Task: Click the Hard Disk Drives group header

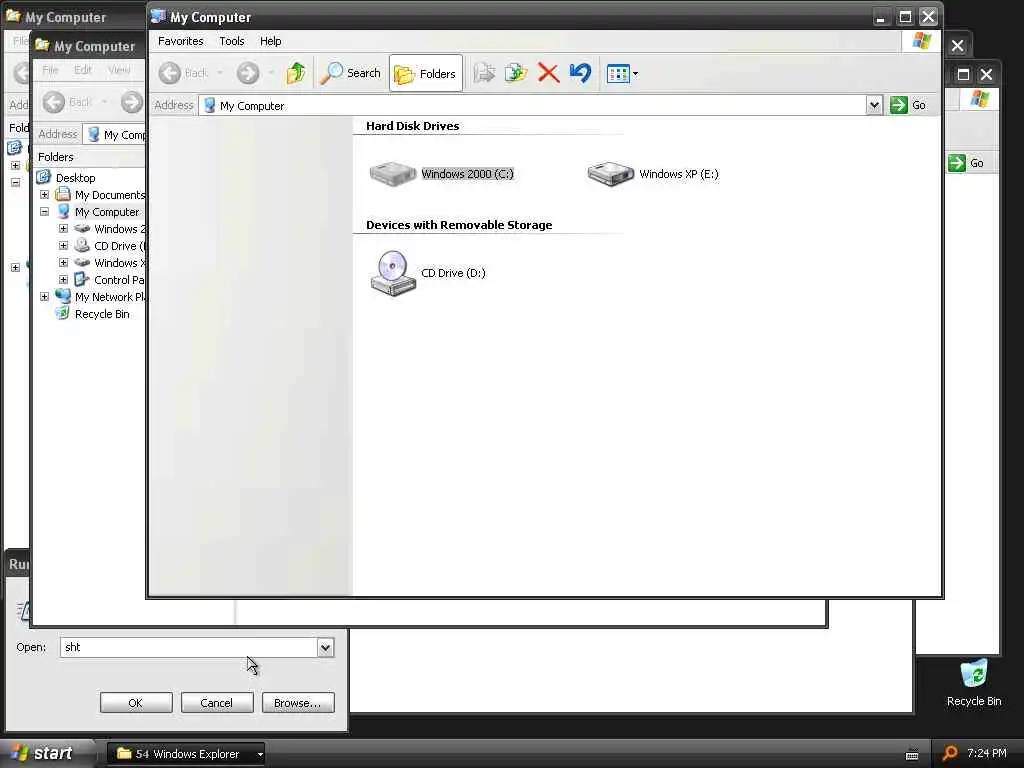Action: pos(412,126)
